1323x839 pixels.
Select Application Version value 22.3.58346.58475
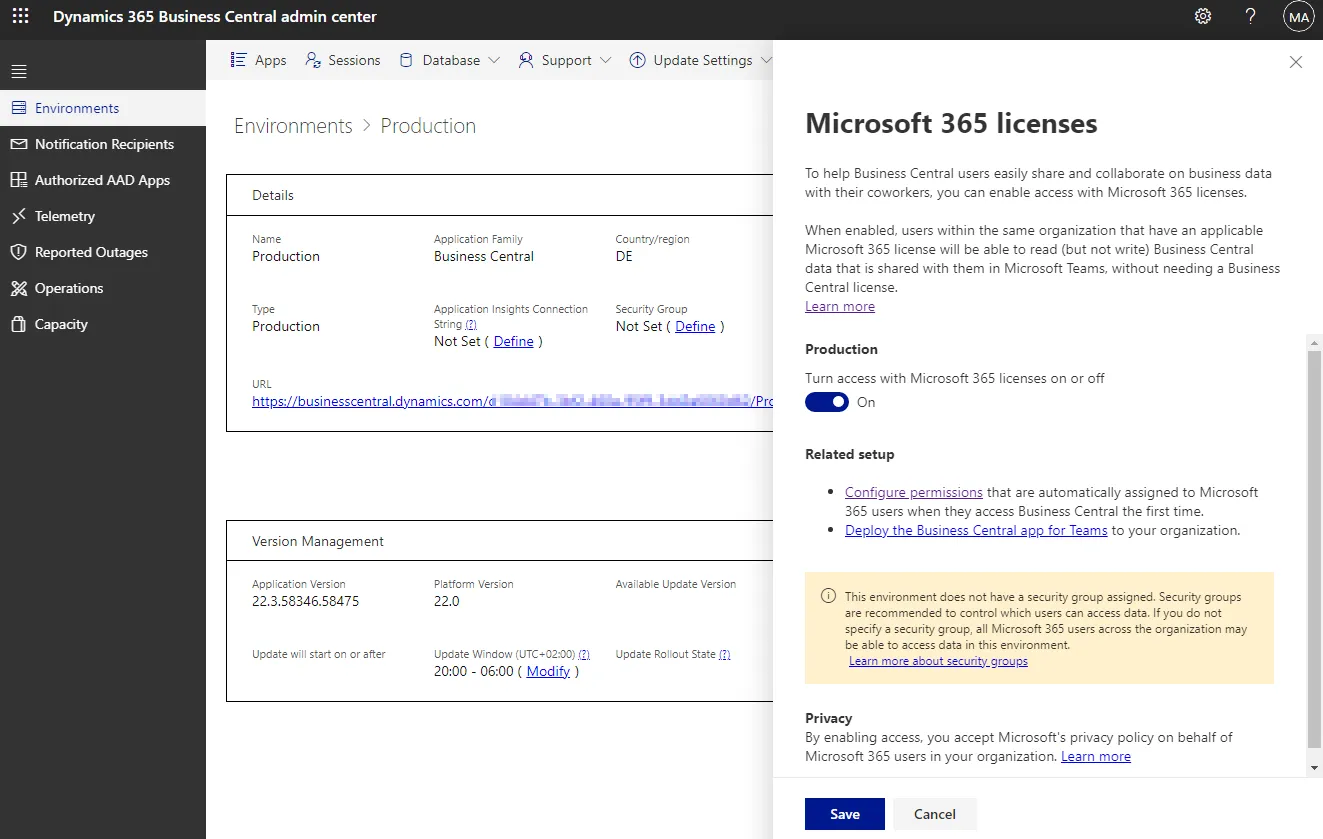[x=305, y=601]
